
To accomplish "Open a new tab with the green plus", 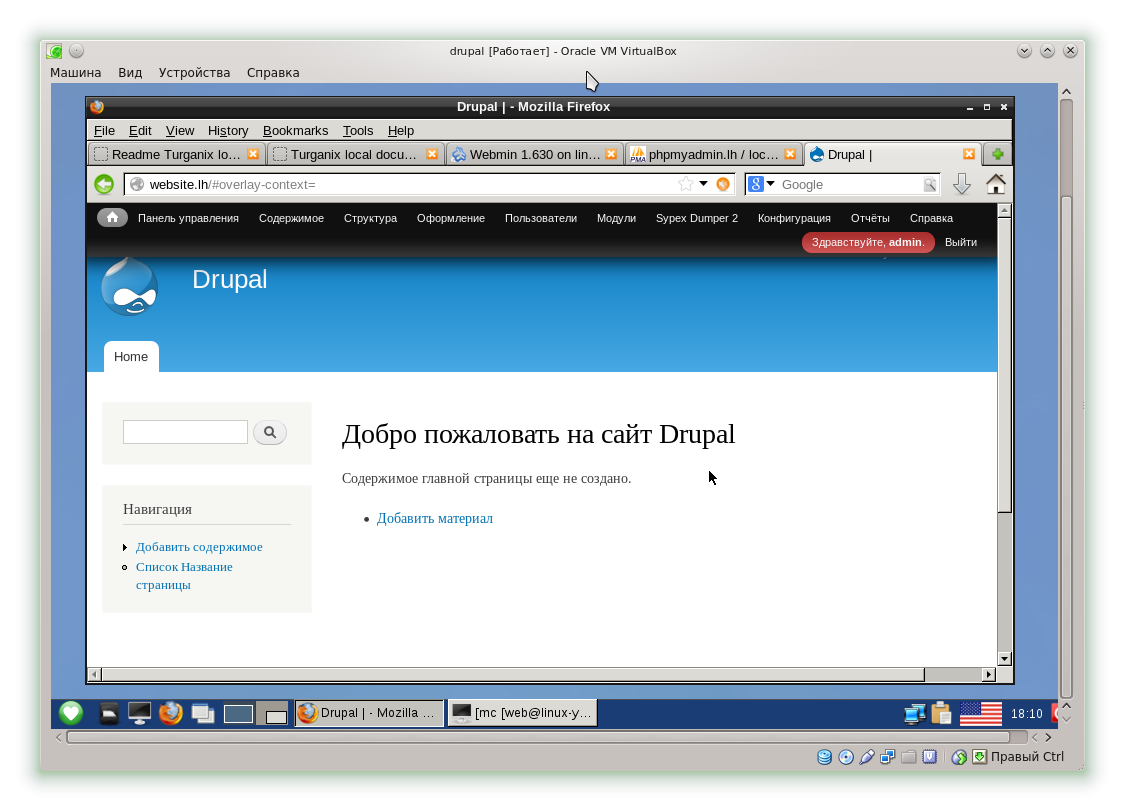I will pos(997,154).
